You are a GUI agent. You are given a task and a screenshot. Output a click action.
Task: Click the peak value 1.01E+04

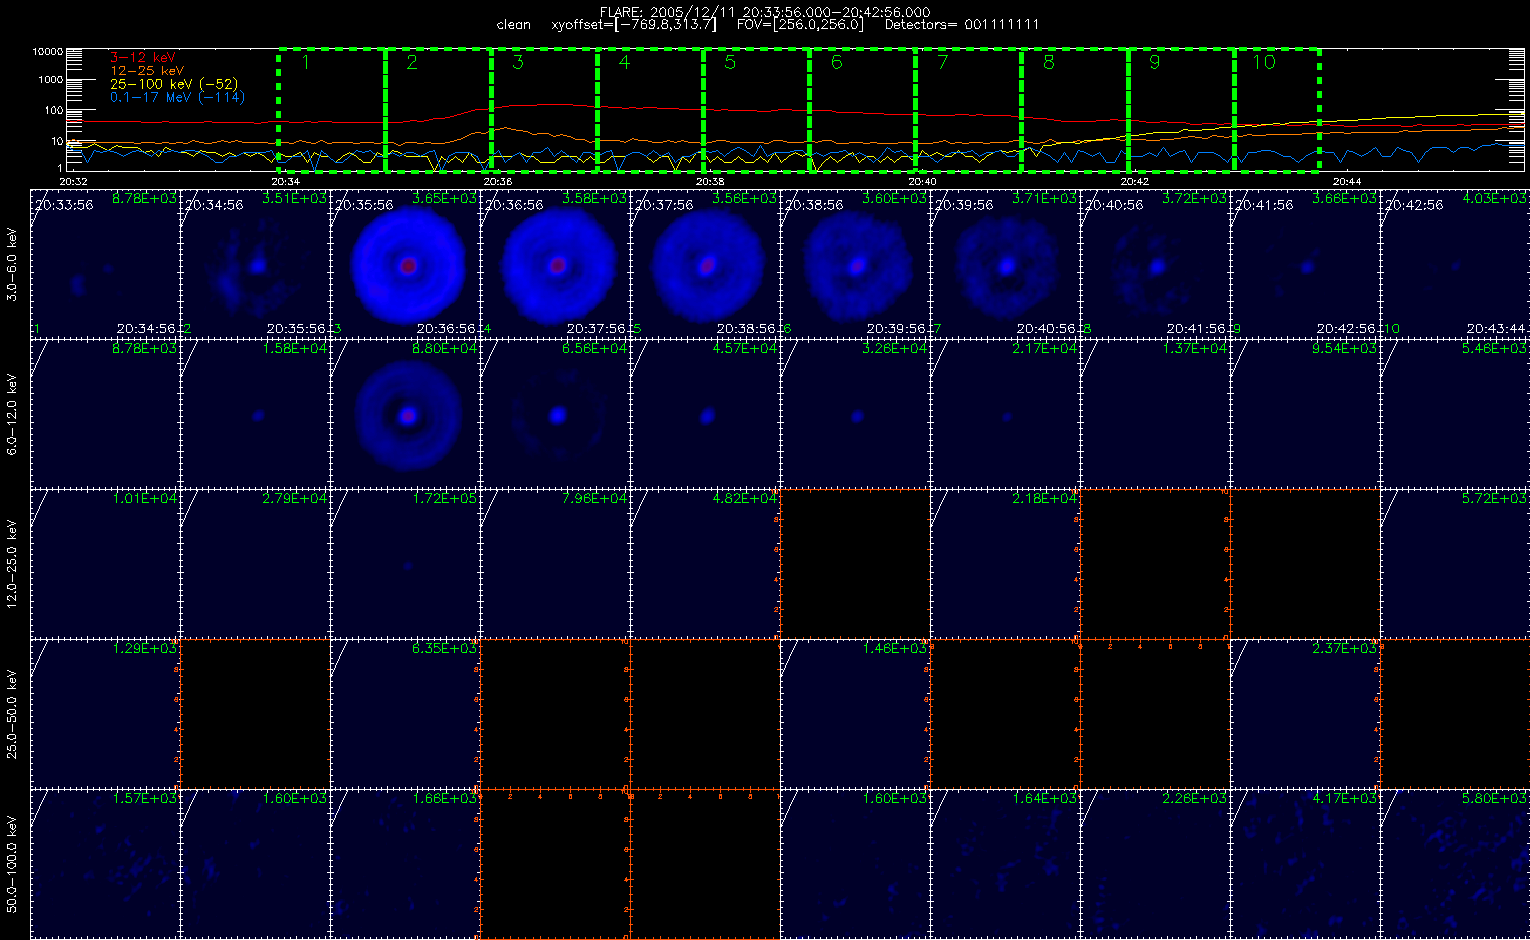pos(144,499)
